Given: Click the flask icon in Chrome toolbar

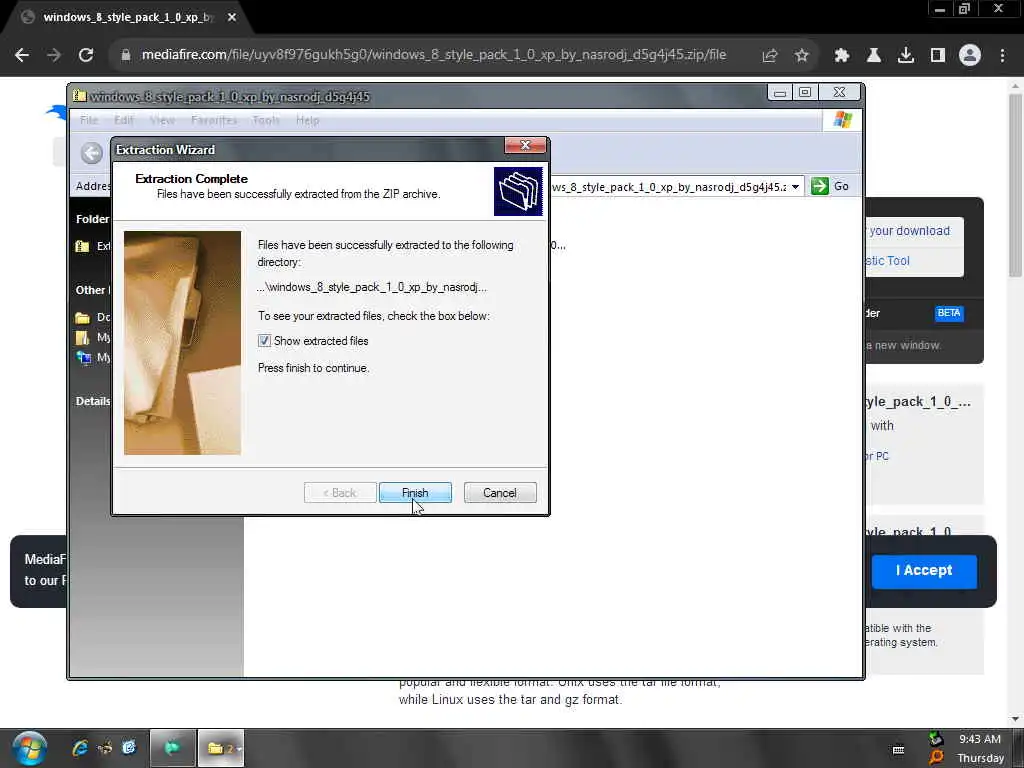Looking at the screenshot, I should pos(874,56).
